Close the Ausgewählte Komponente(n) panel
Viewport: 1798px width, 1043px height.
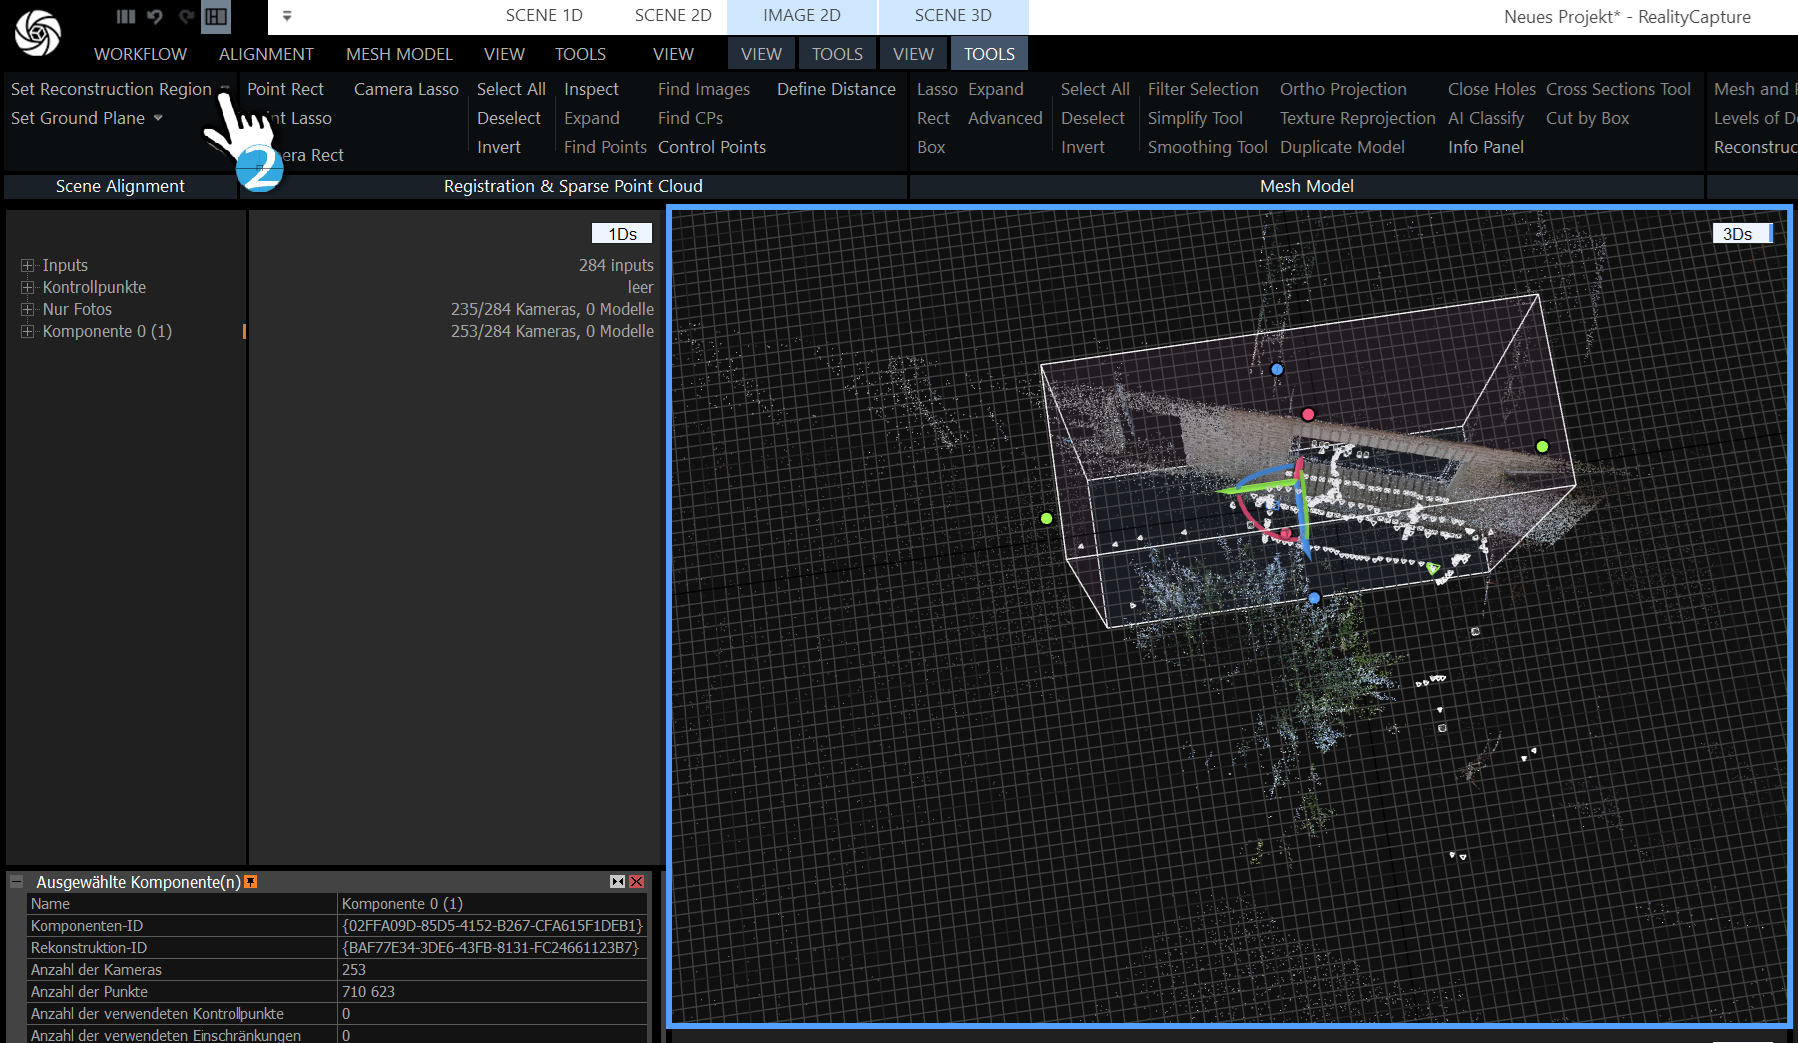click(x=636, y=881)
